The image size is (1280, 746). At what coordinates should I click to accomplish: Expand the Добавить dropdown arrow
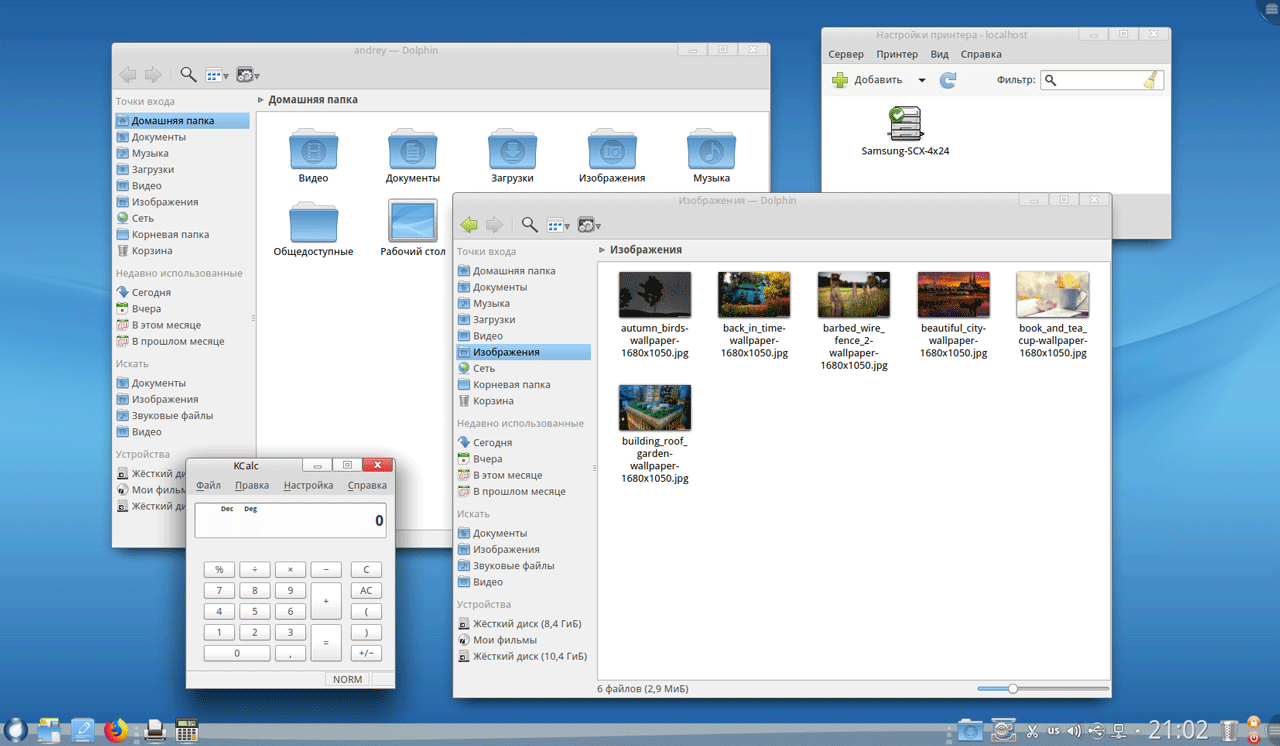(x=922, y=80)
